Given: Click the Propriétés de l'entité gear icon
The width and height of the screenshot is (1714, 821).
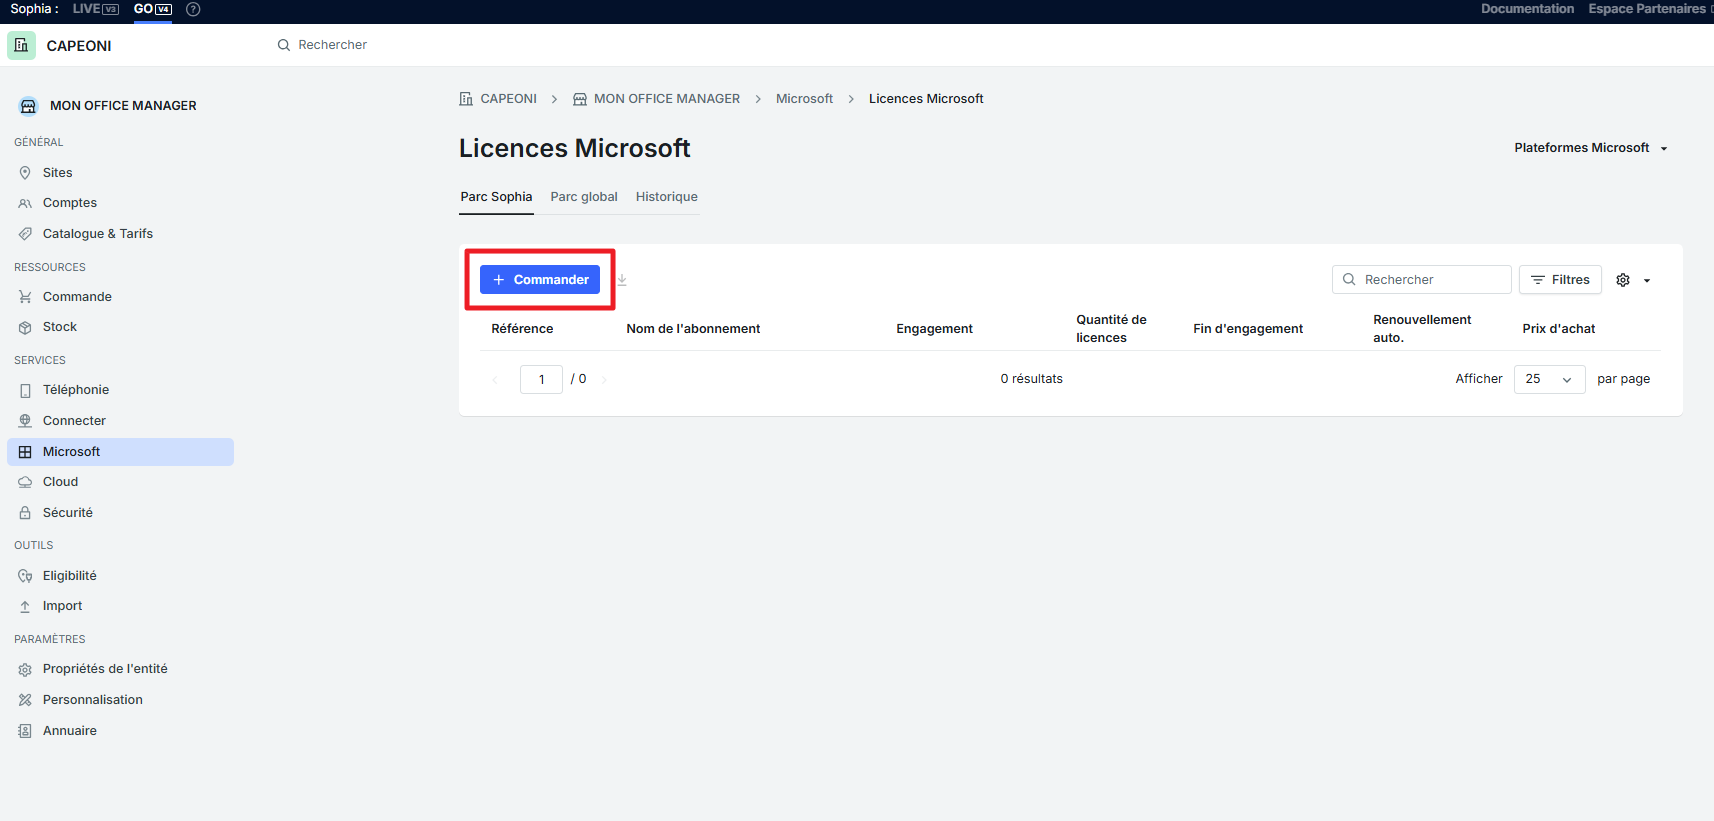Looking at the screenshot, I should 25,669.
